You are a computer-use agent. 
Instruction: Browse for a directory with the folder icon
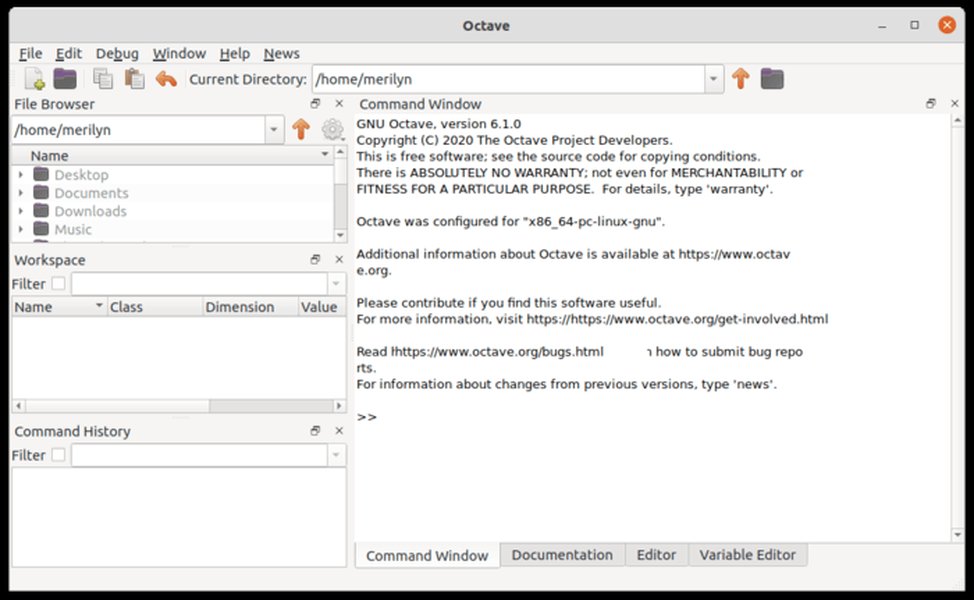770,79
